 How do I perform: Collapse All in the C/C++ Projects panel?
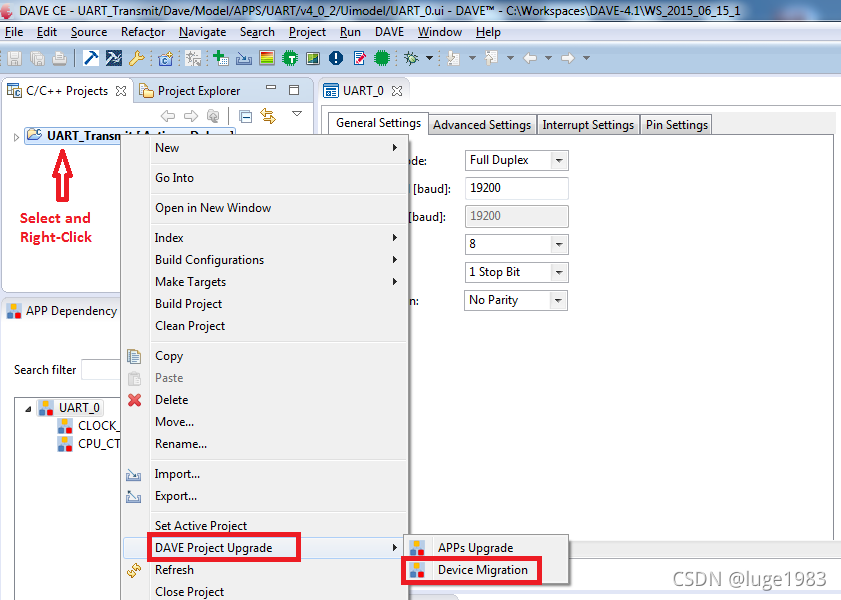point(246,116)
